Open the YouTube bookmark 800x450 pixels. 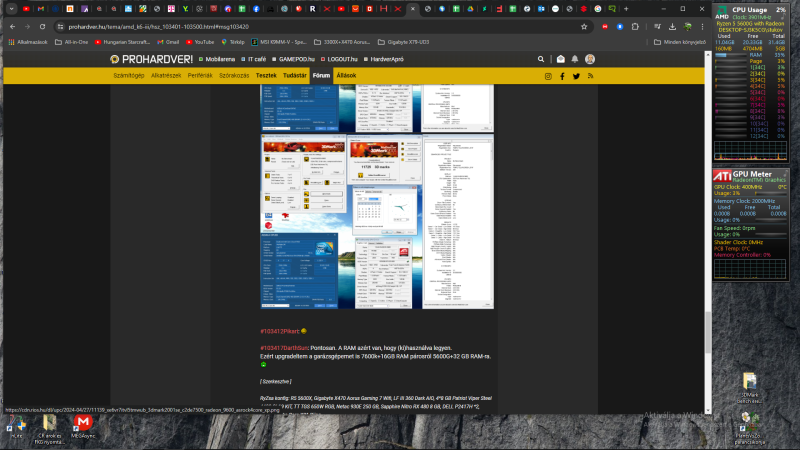[200, 42]
